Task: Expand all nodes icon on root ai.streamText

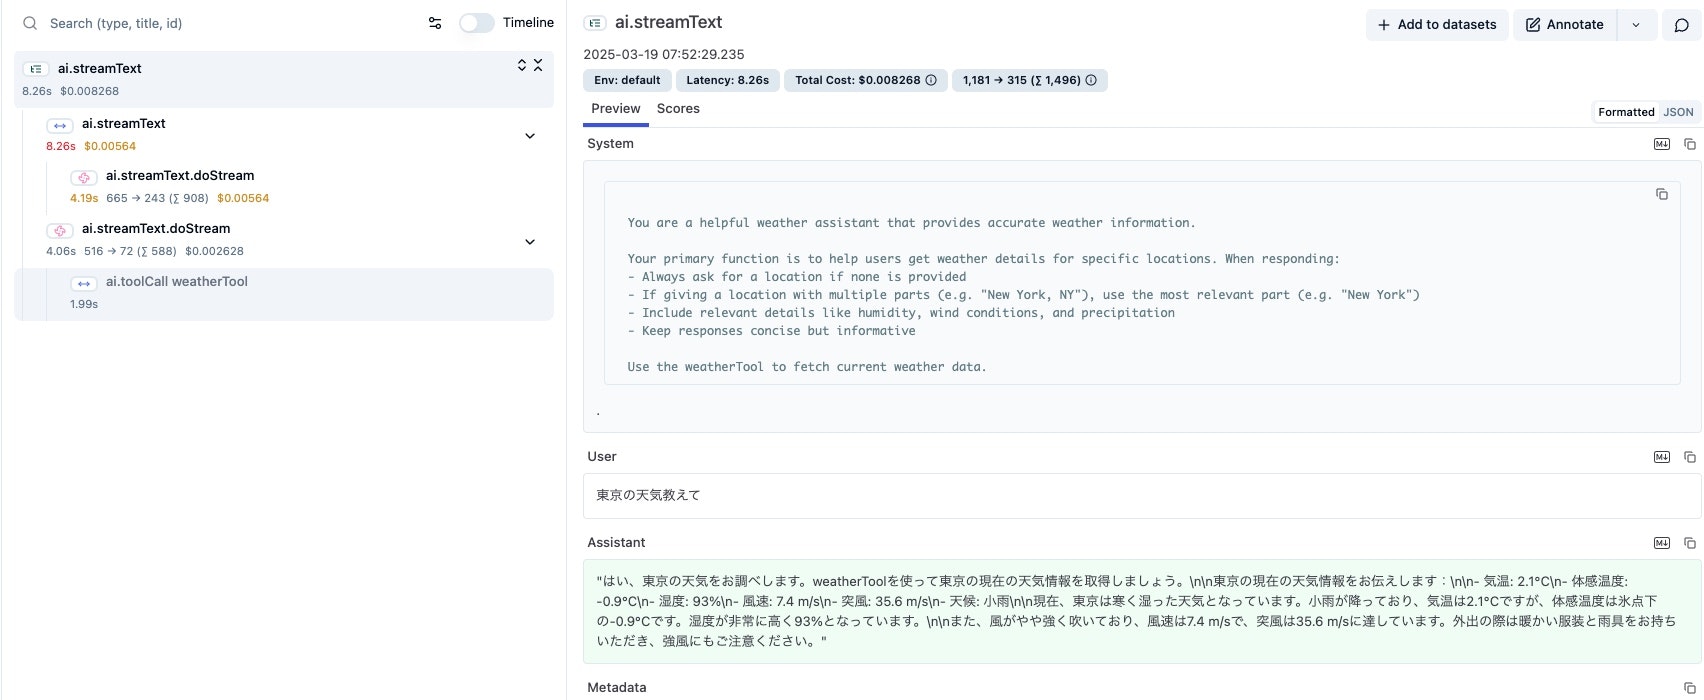Action: click(522, 65)
